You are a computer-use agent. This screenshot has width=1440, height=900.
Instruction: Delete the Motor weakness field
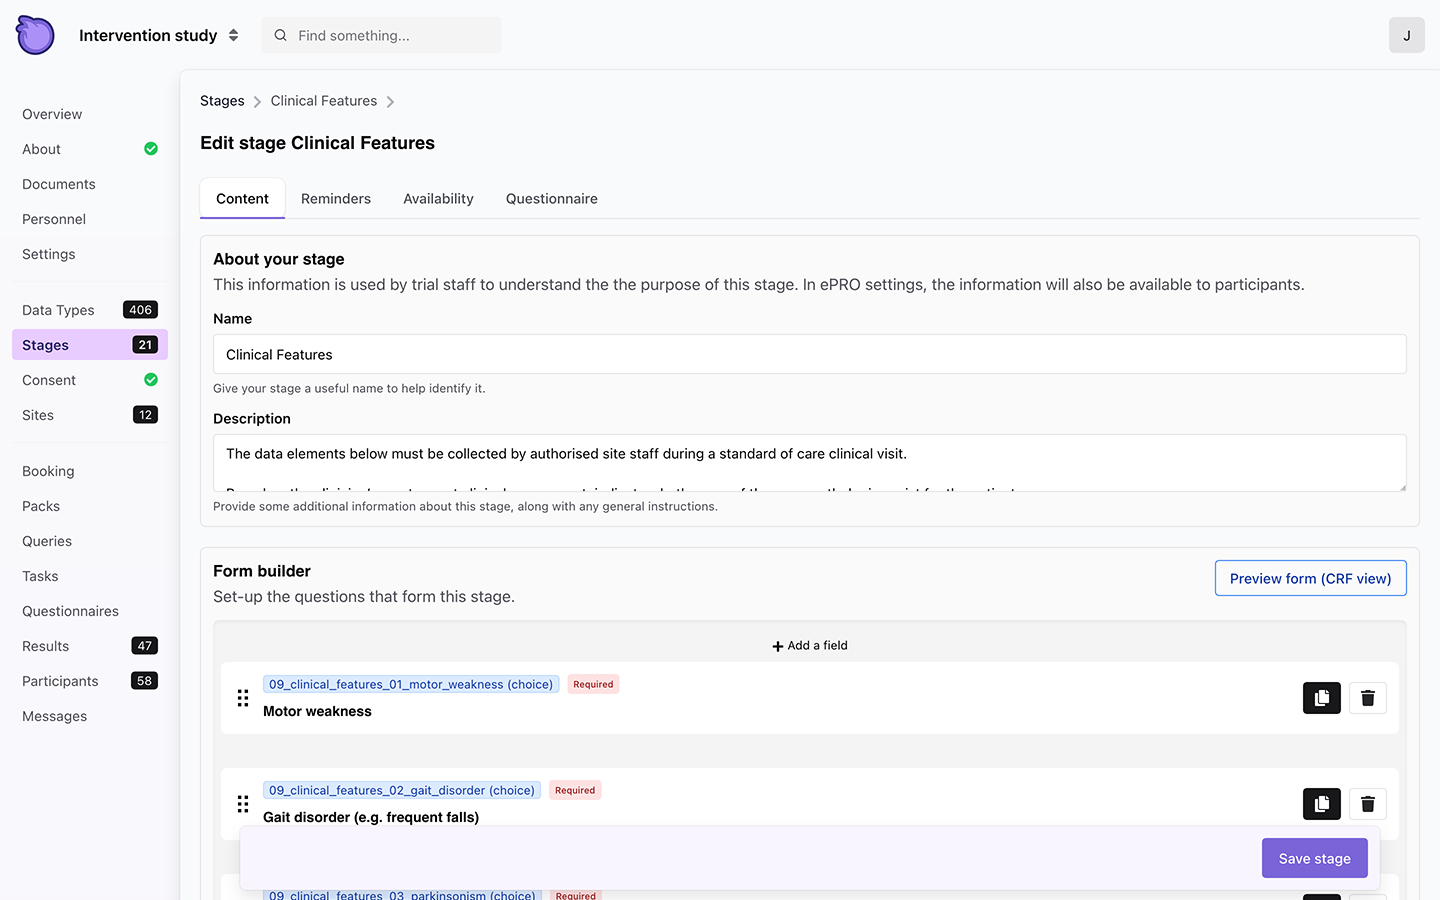(1368, 698)
